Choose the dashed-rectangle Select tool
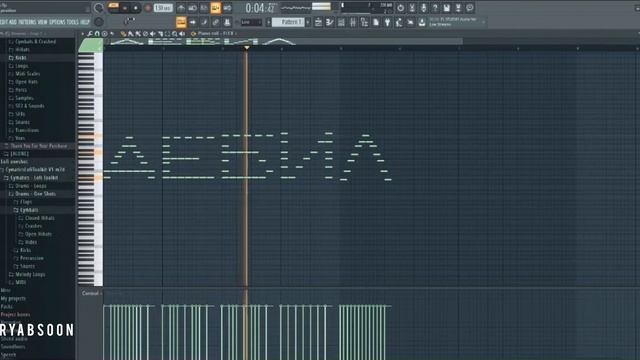640x360 pixels. pos(167,34)
